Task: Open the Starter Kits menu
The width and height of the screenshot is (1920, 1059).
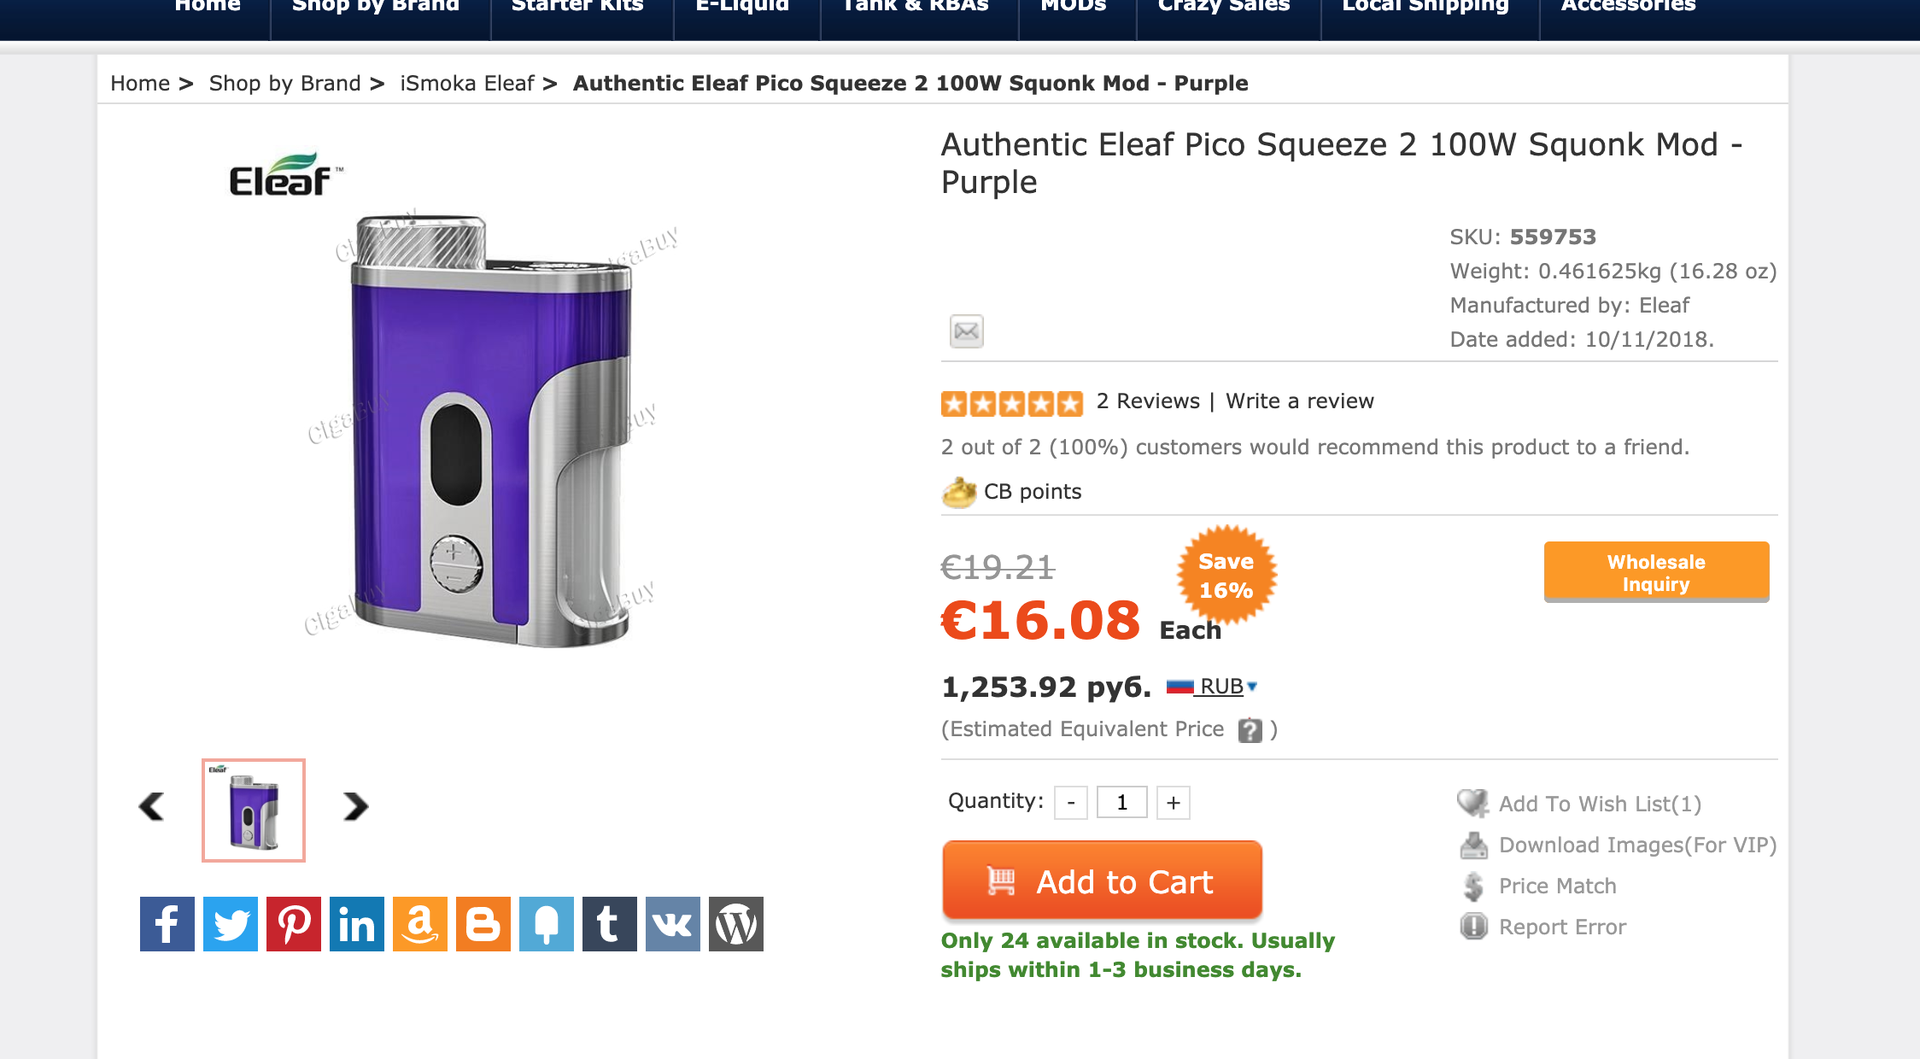Action: pyautogui.click(x=577, y=8)
